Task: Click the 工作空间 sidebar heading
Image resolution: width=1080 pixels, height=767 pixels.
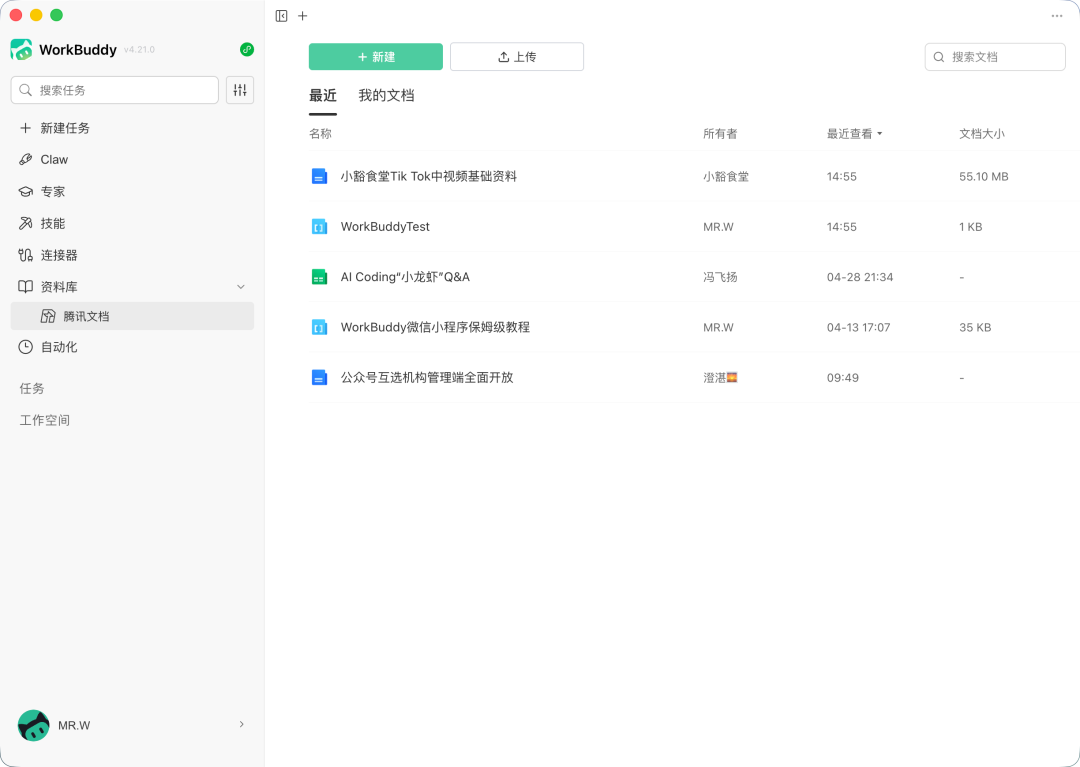Action: tap(45, 420)
